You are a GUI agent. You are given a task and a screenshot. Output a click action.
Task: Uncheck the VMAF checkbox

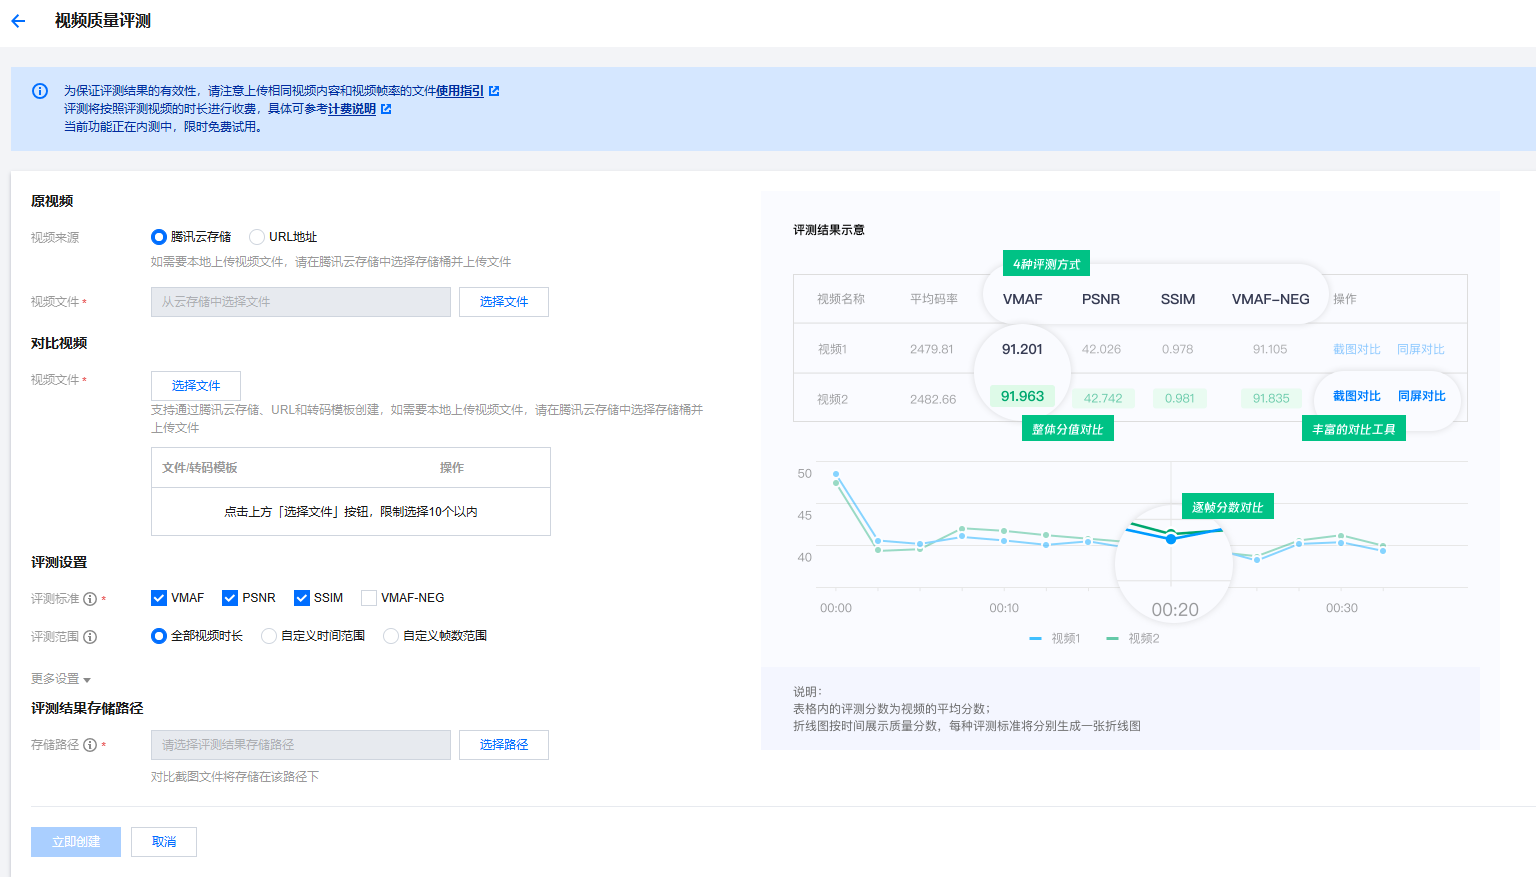[x=159, y=598]
